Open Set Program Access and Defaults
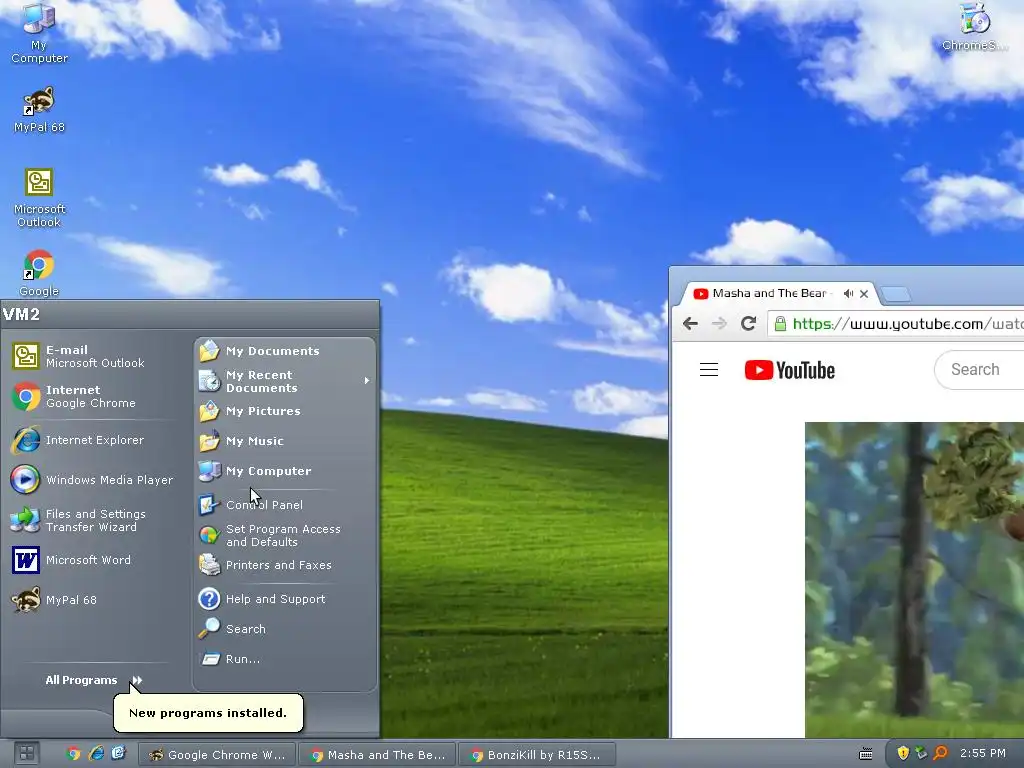Viewport: 1024px width, 768px height. pyautogui.click(x=284, y=536)
